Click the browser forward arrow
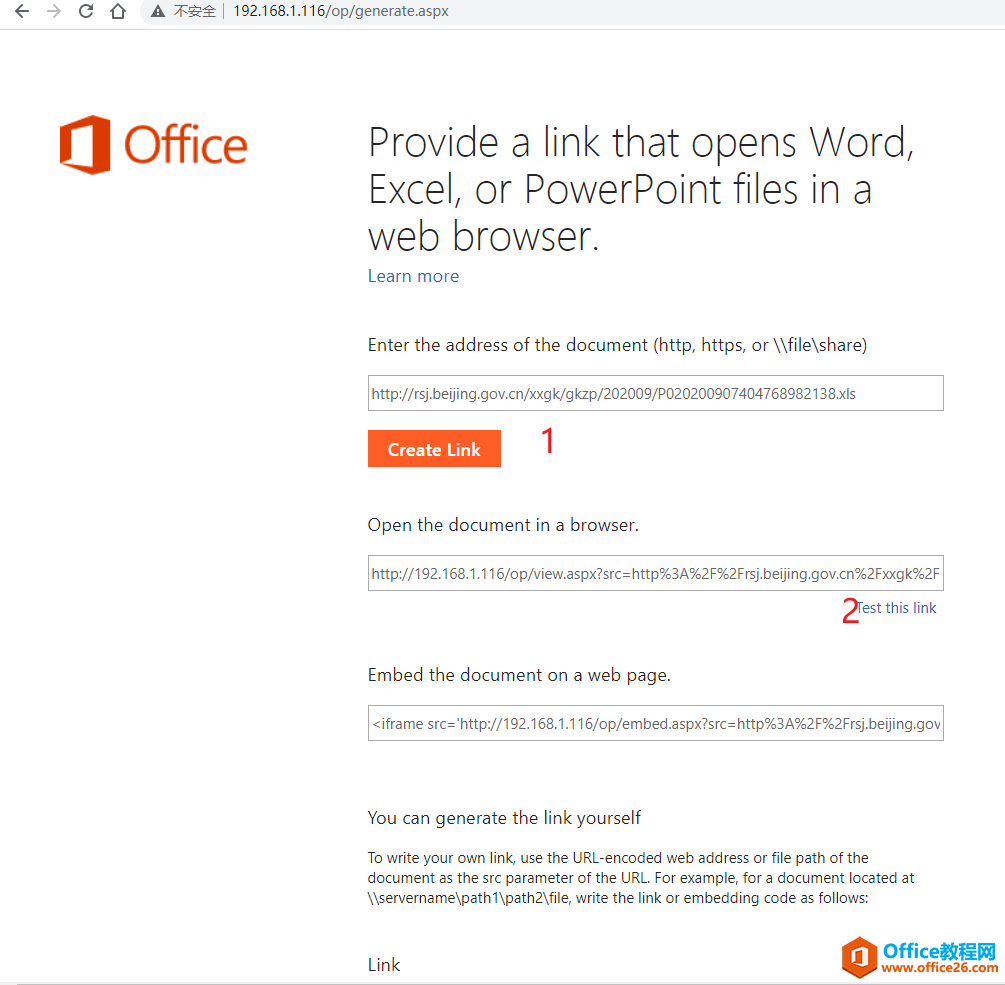The height and width of the screenshot is (985, 1005). [53, 12]
